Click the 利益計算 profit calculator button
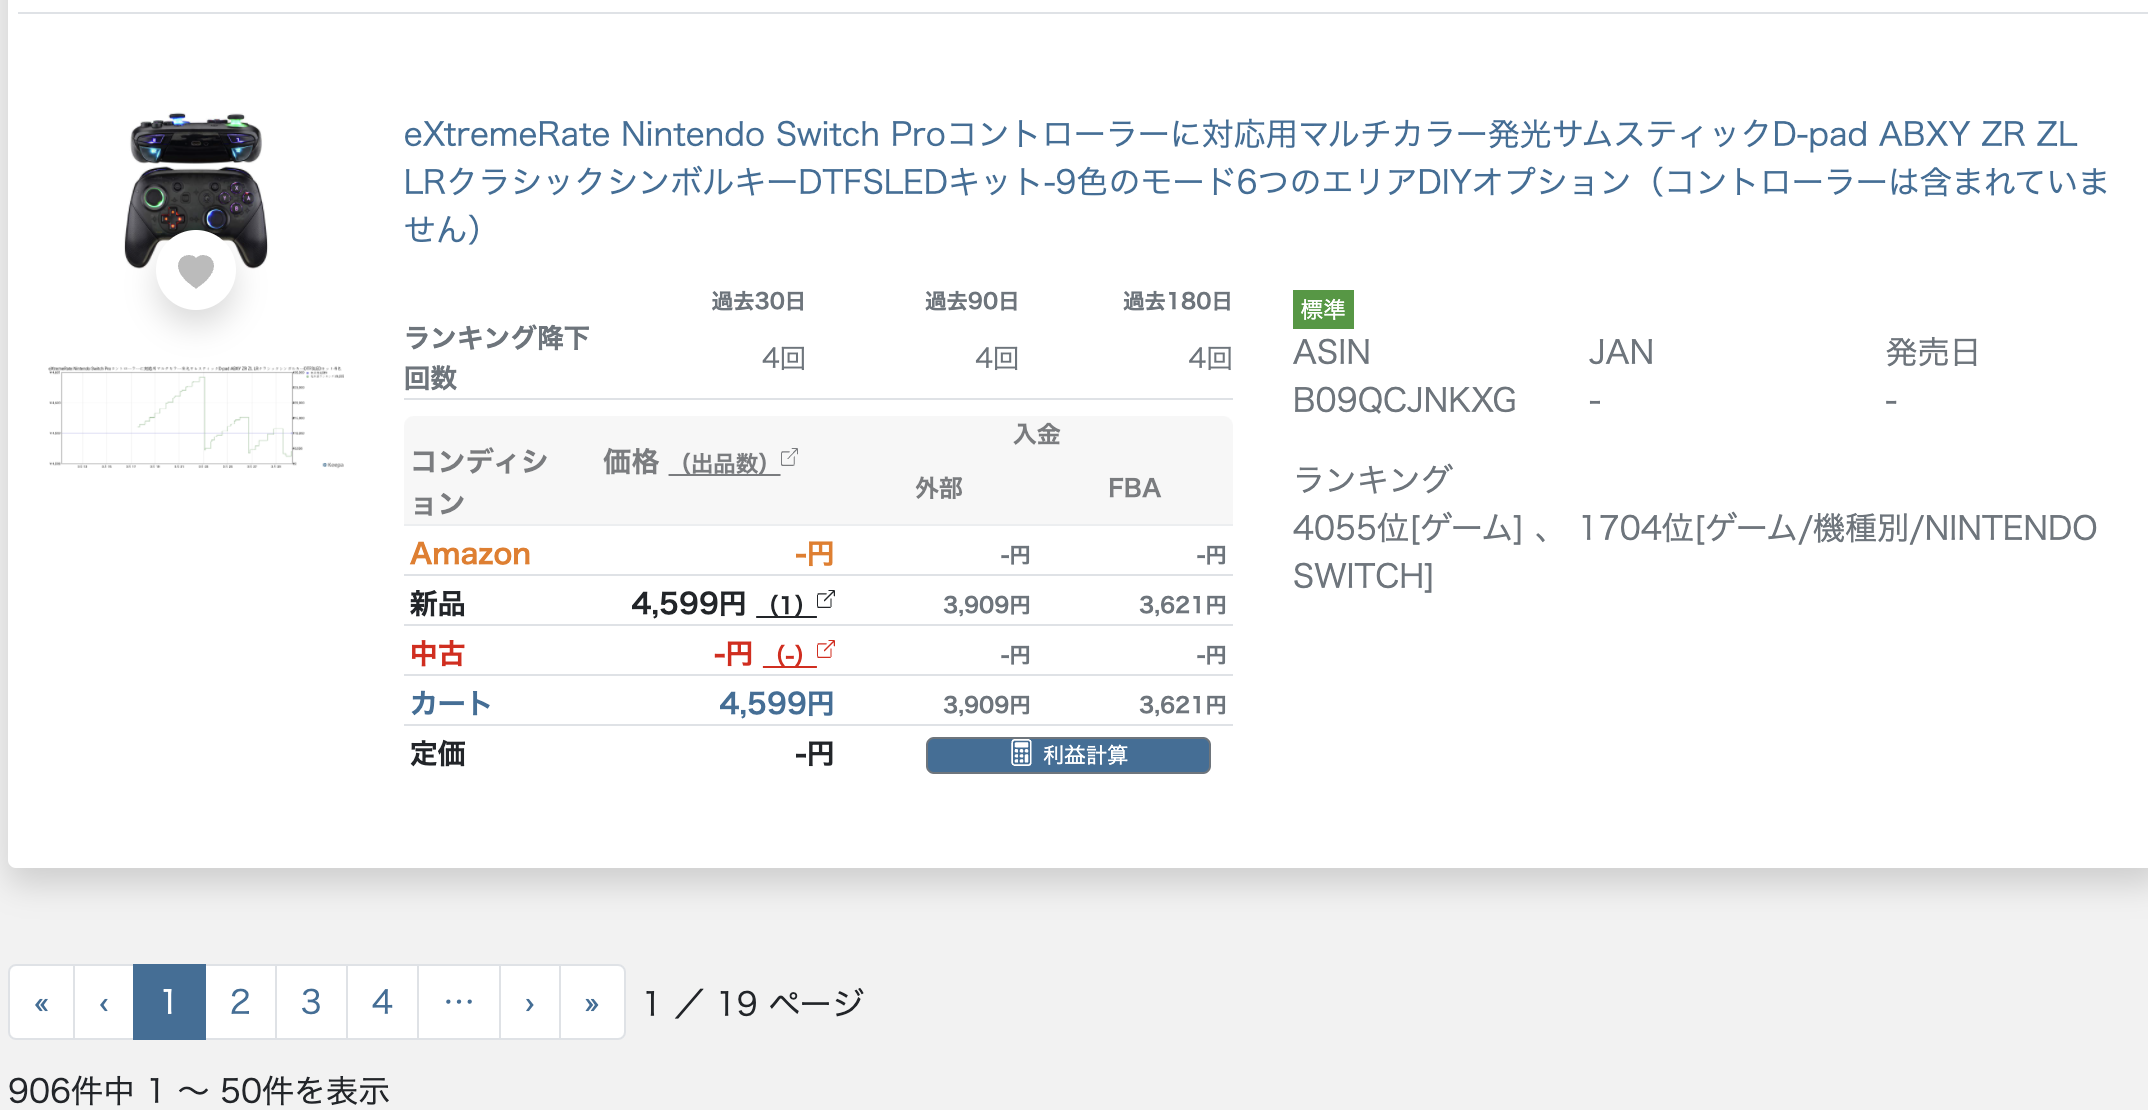The image size is (2148, 1110). pos(1068,755)
